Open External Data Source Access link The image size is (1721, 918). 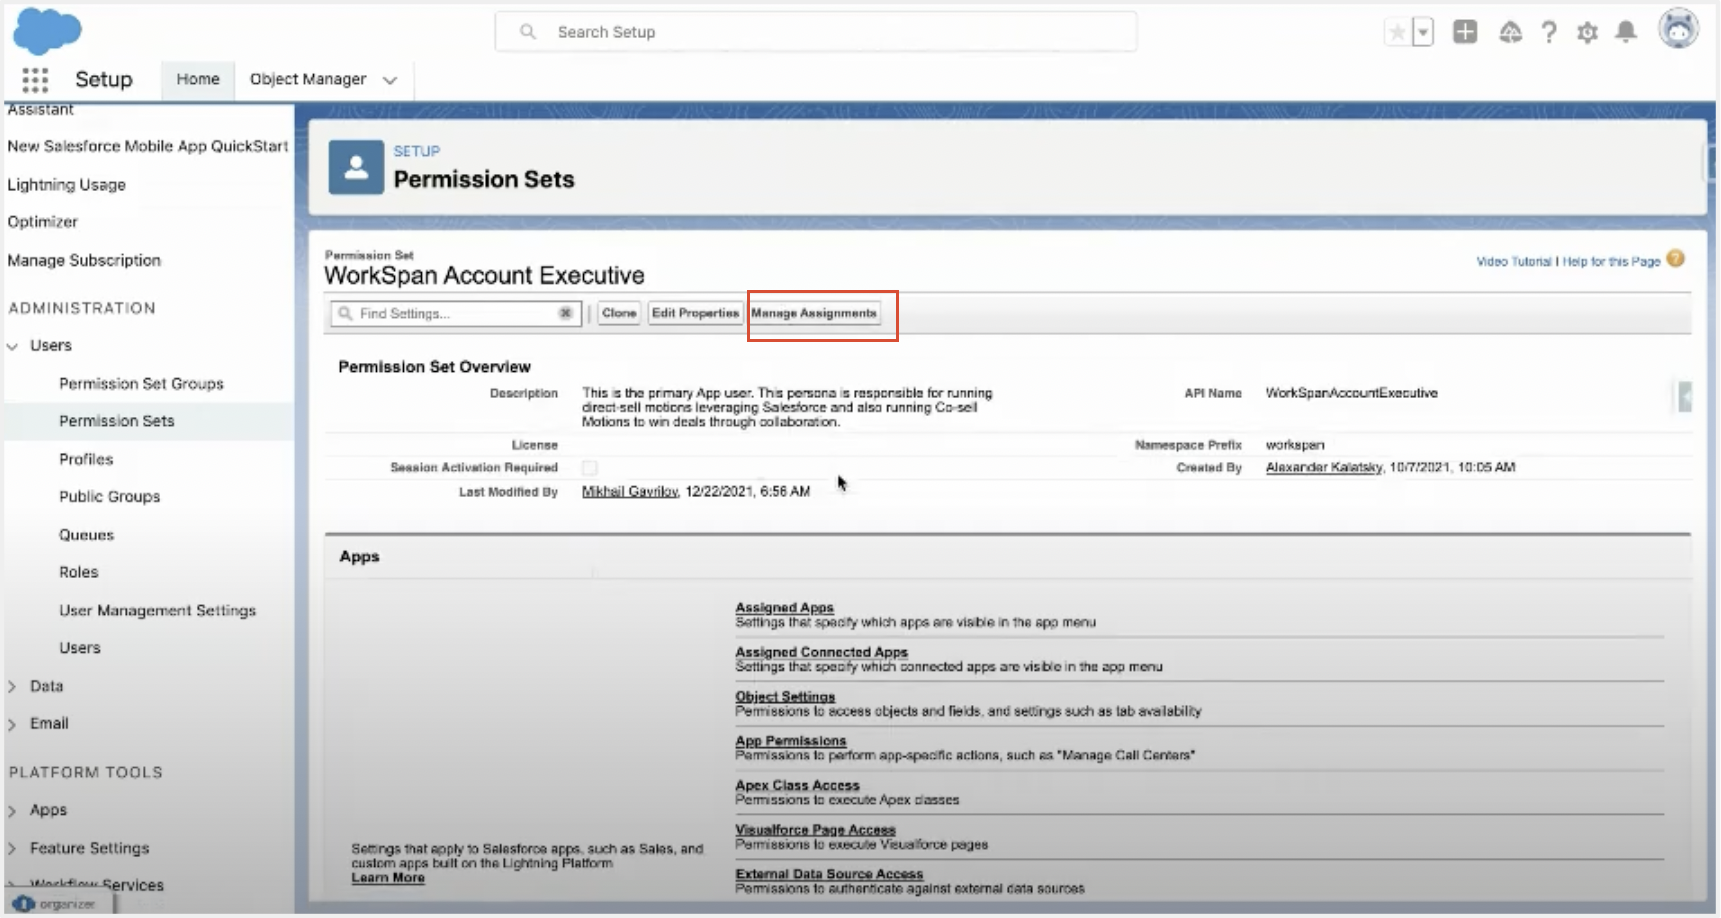[829, 874]
